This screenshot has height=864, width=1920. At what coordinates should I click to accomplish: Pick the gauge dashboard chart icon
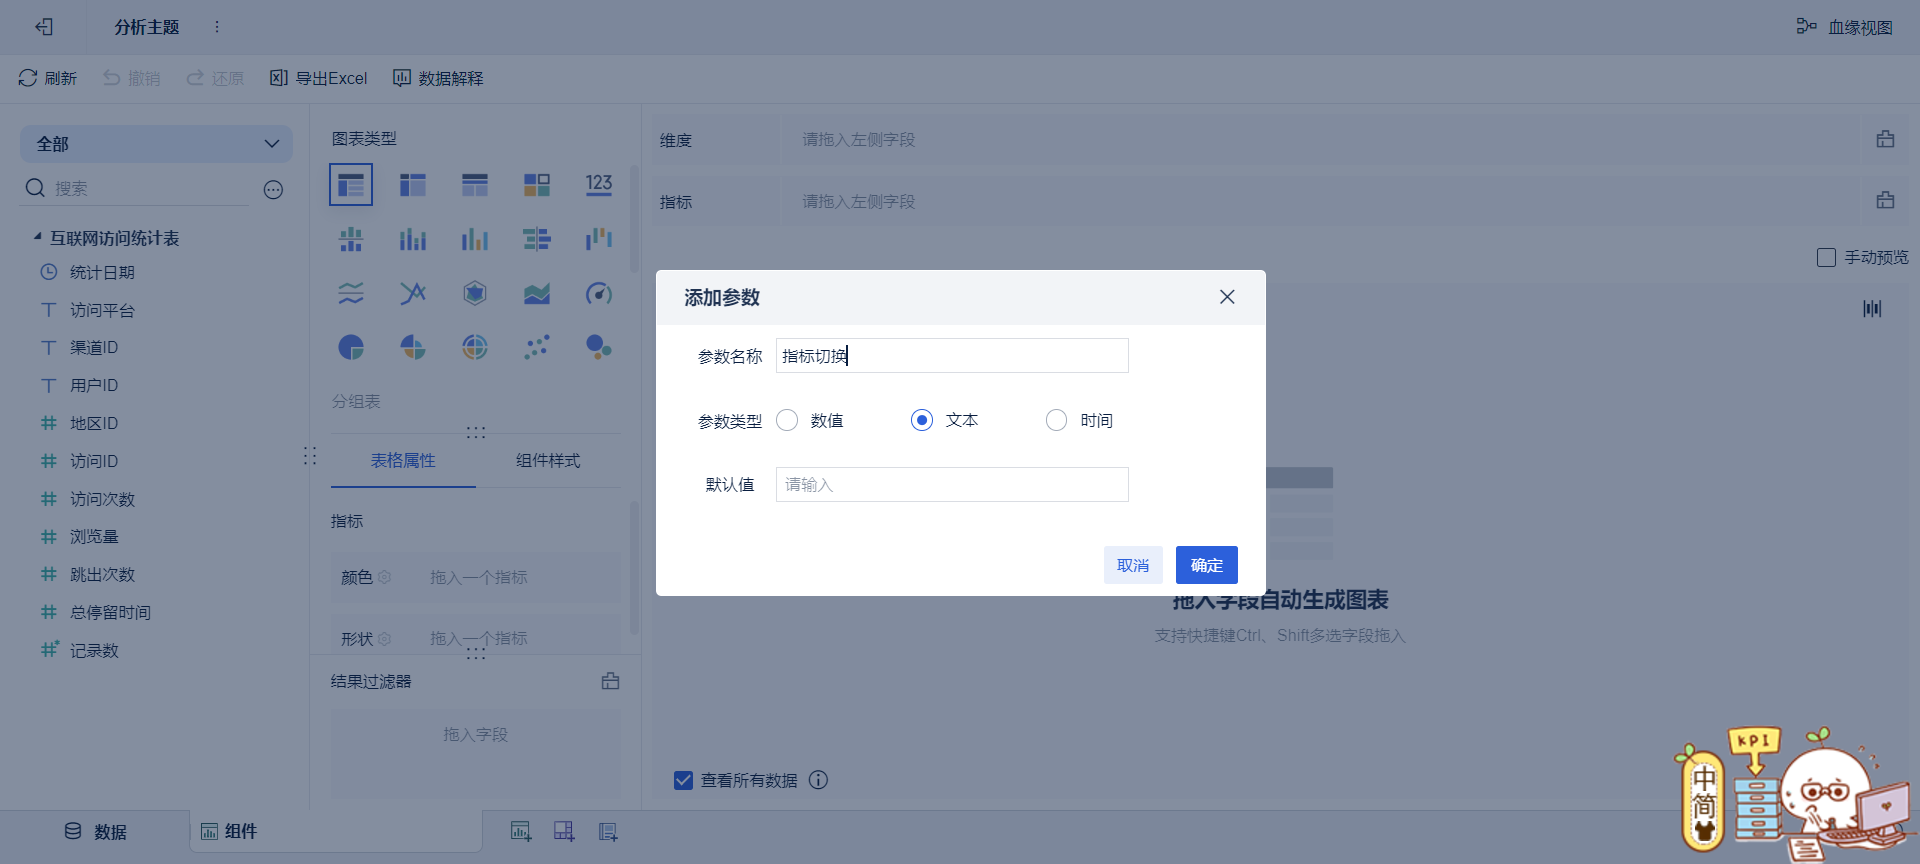[x=599, y=293]
